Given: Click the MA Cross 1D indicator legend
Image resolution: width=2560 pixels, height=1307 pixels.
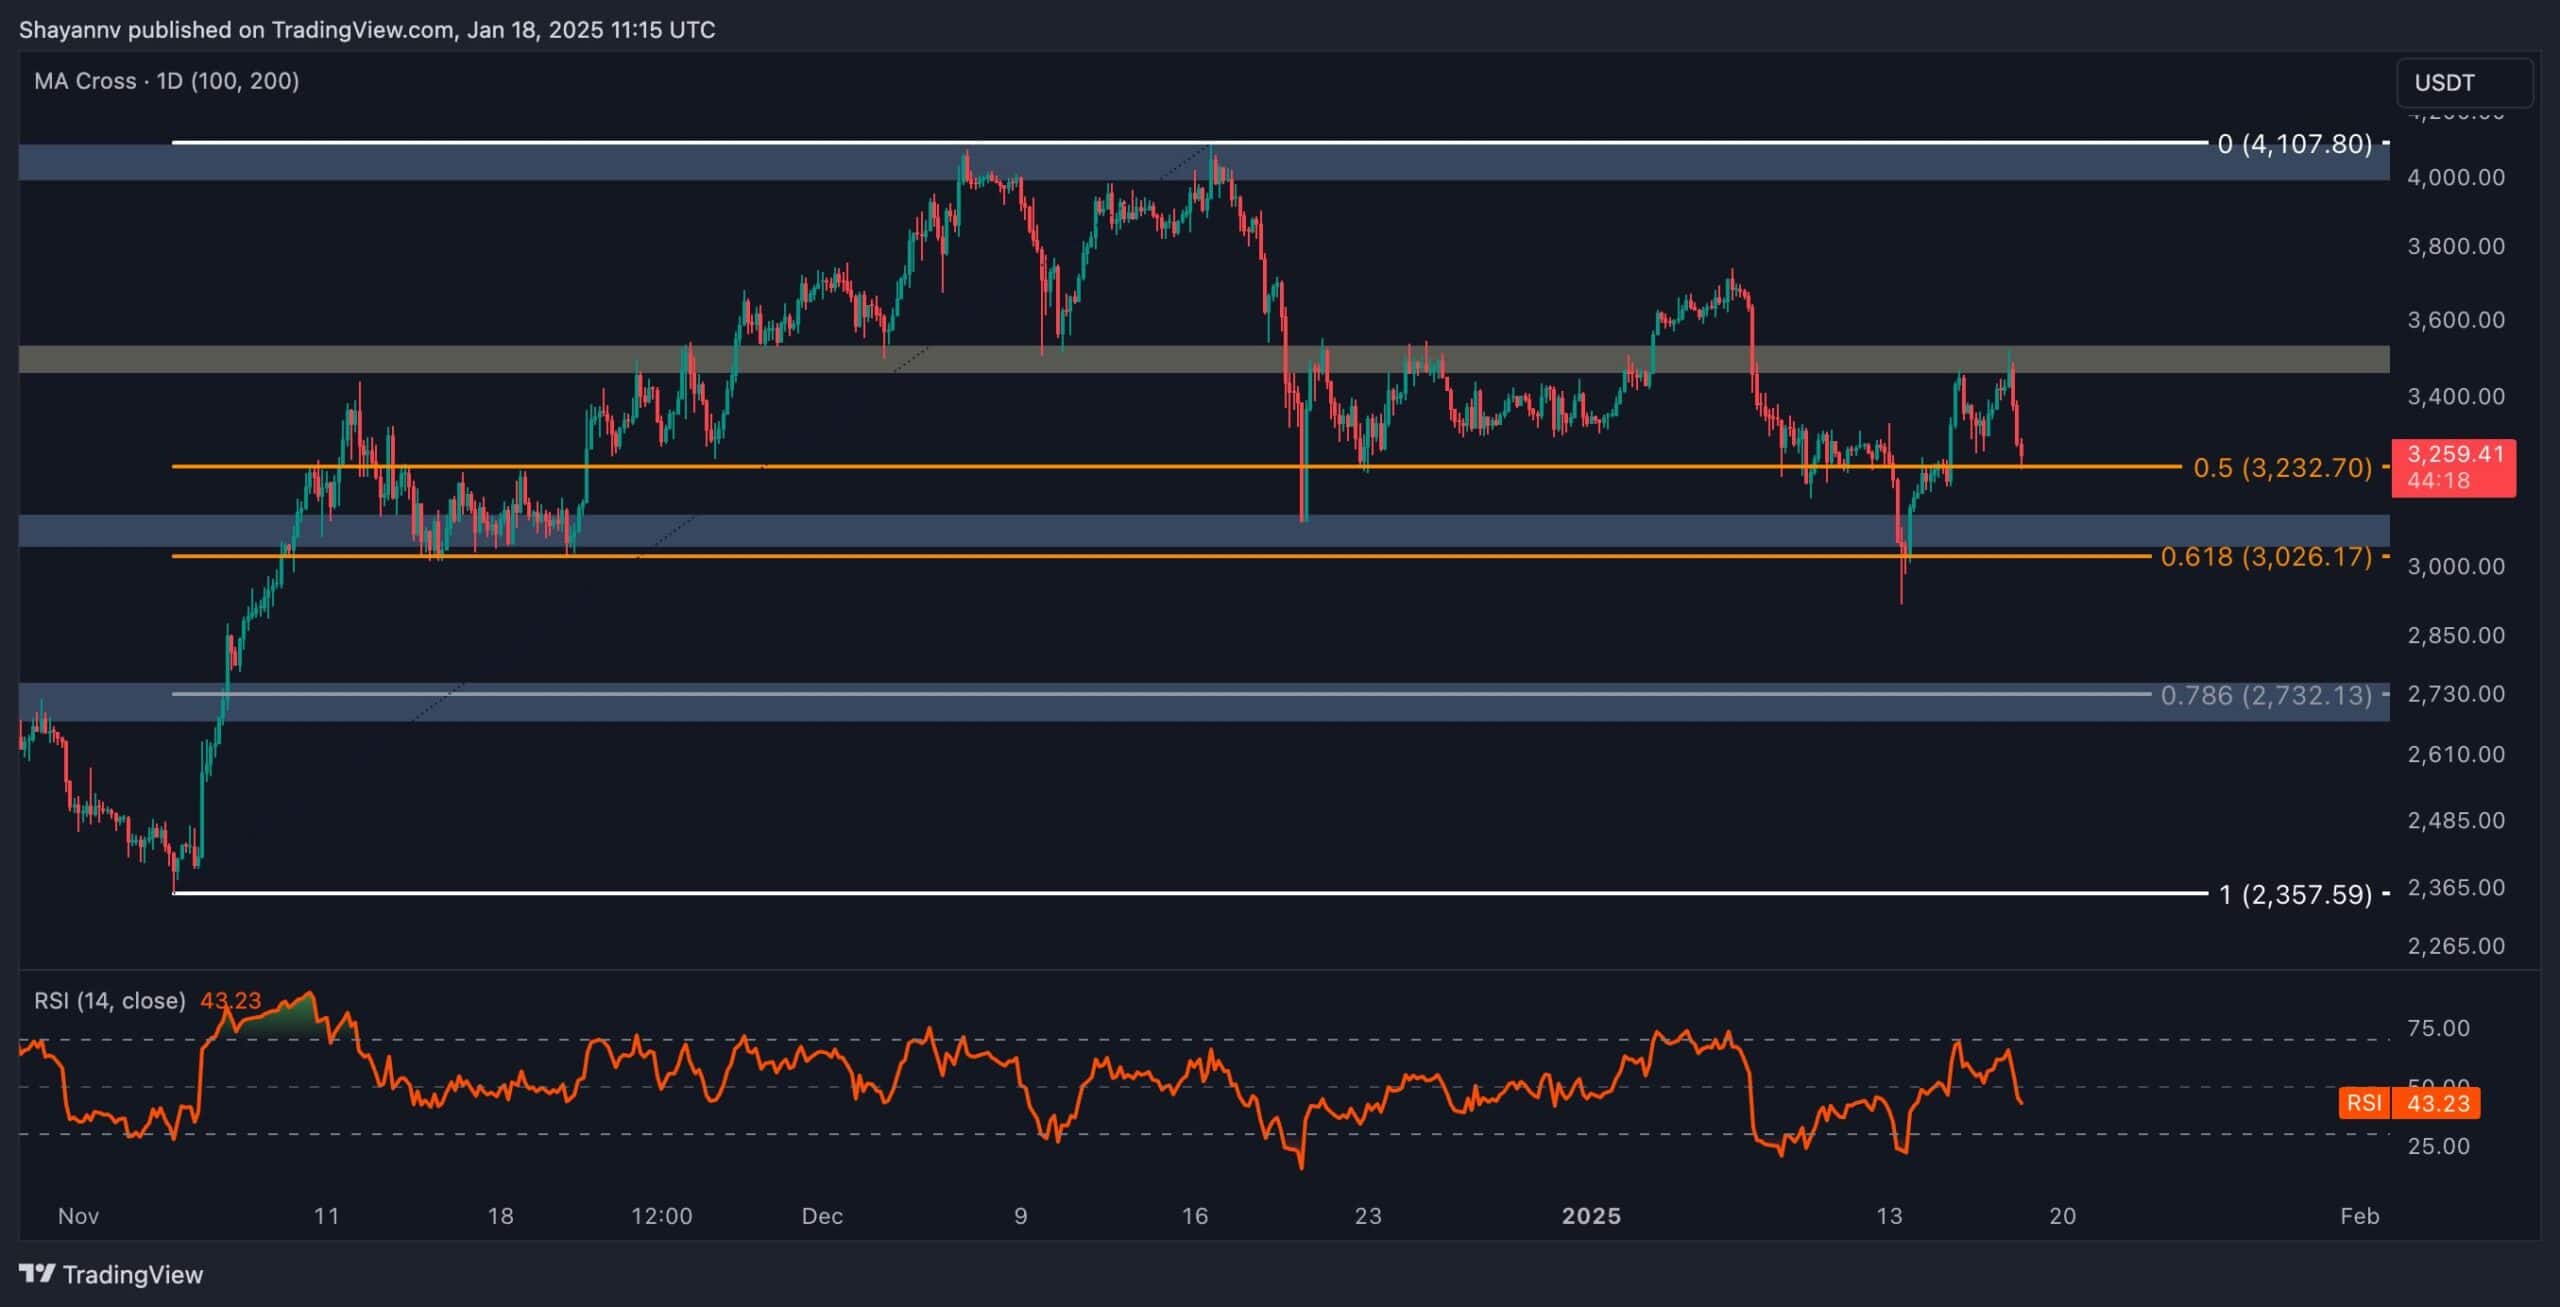Looking at the screenshot, I should click(x=166, y=81).
